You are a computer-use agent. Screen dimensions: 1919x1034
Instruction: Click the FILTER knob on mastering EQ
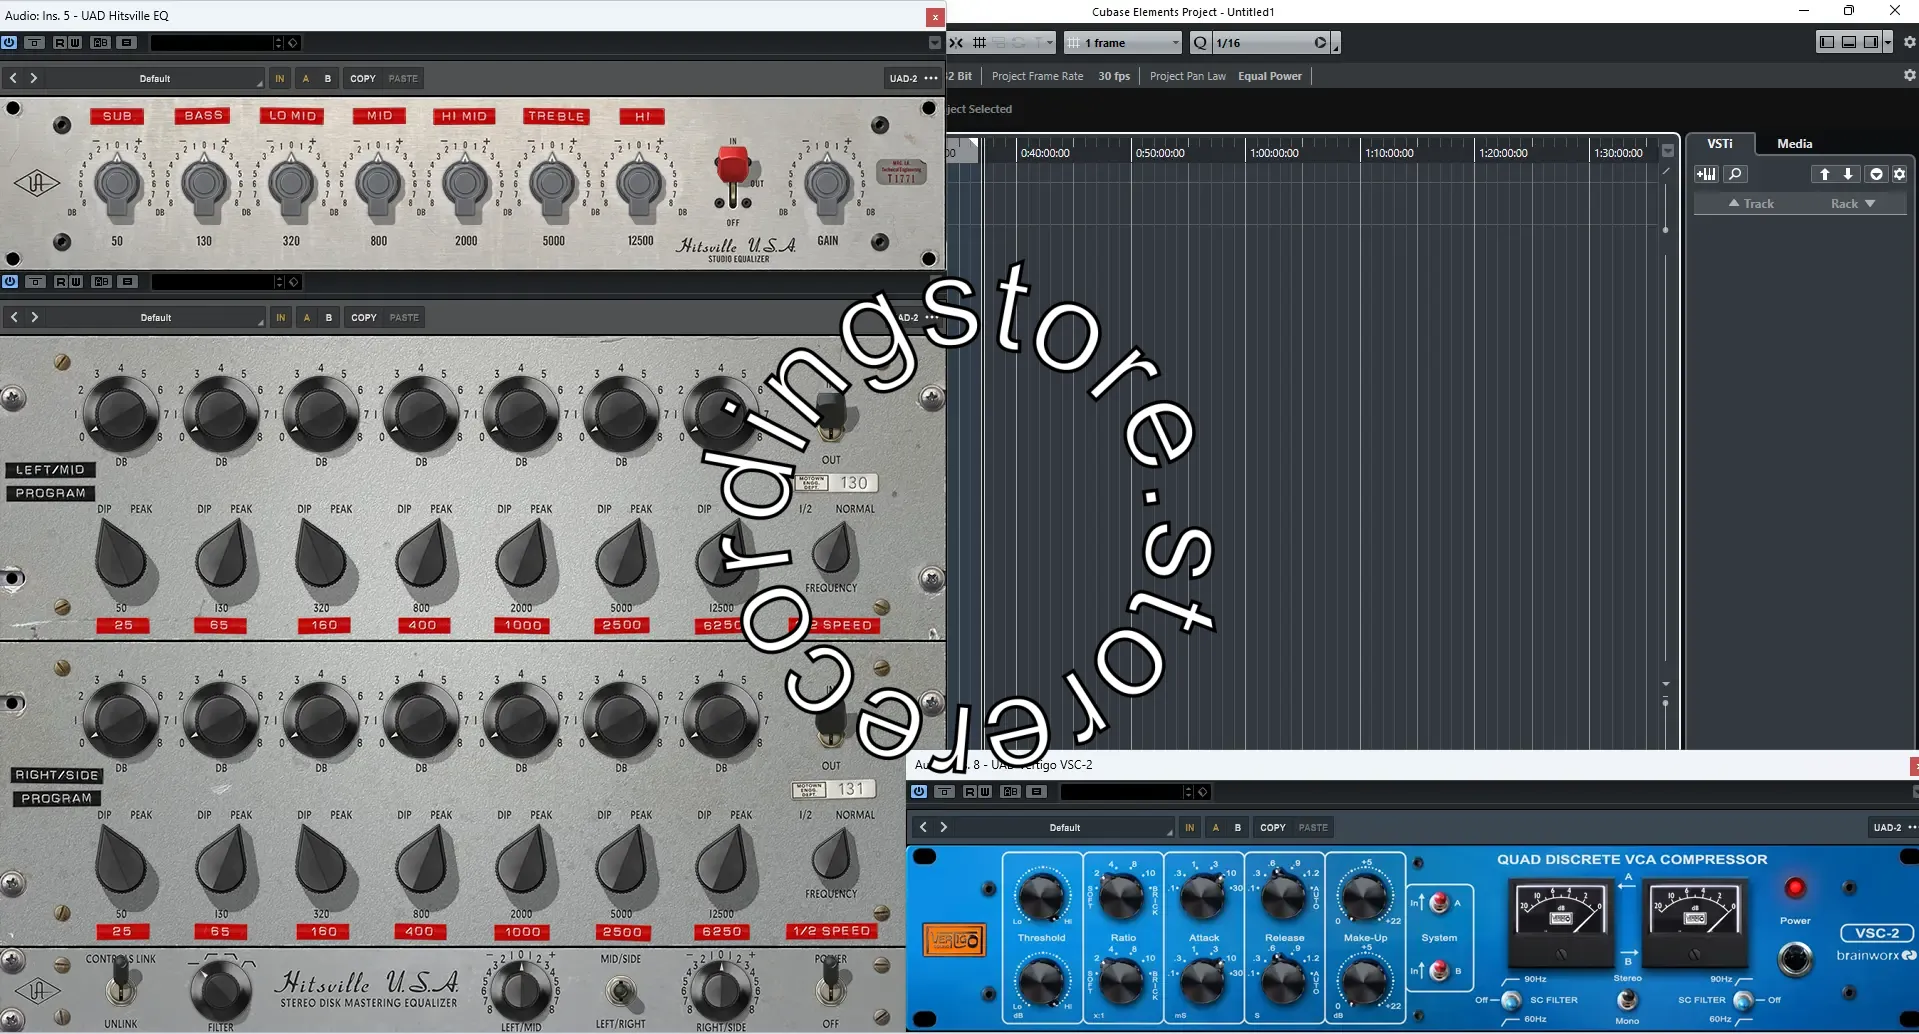pos(220,990)
